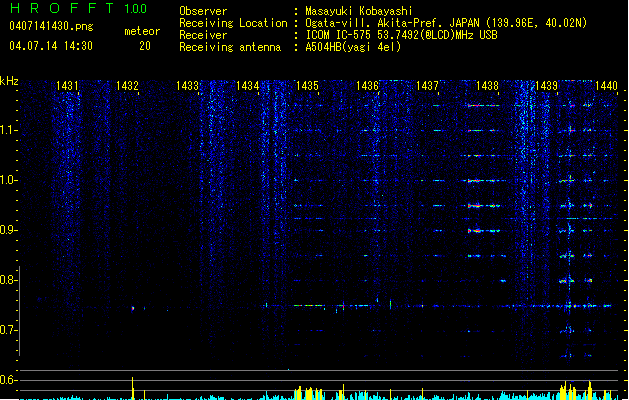Click the 1439 time marker
This screenshot has height=400, width=629.
(547, 86)
